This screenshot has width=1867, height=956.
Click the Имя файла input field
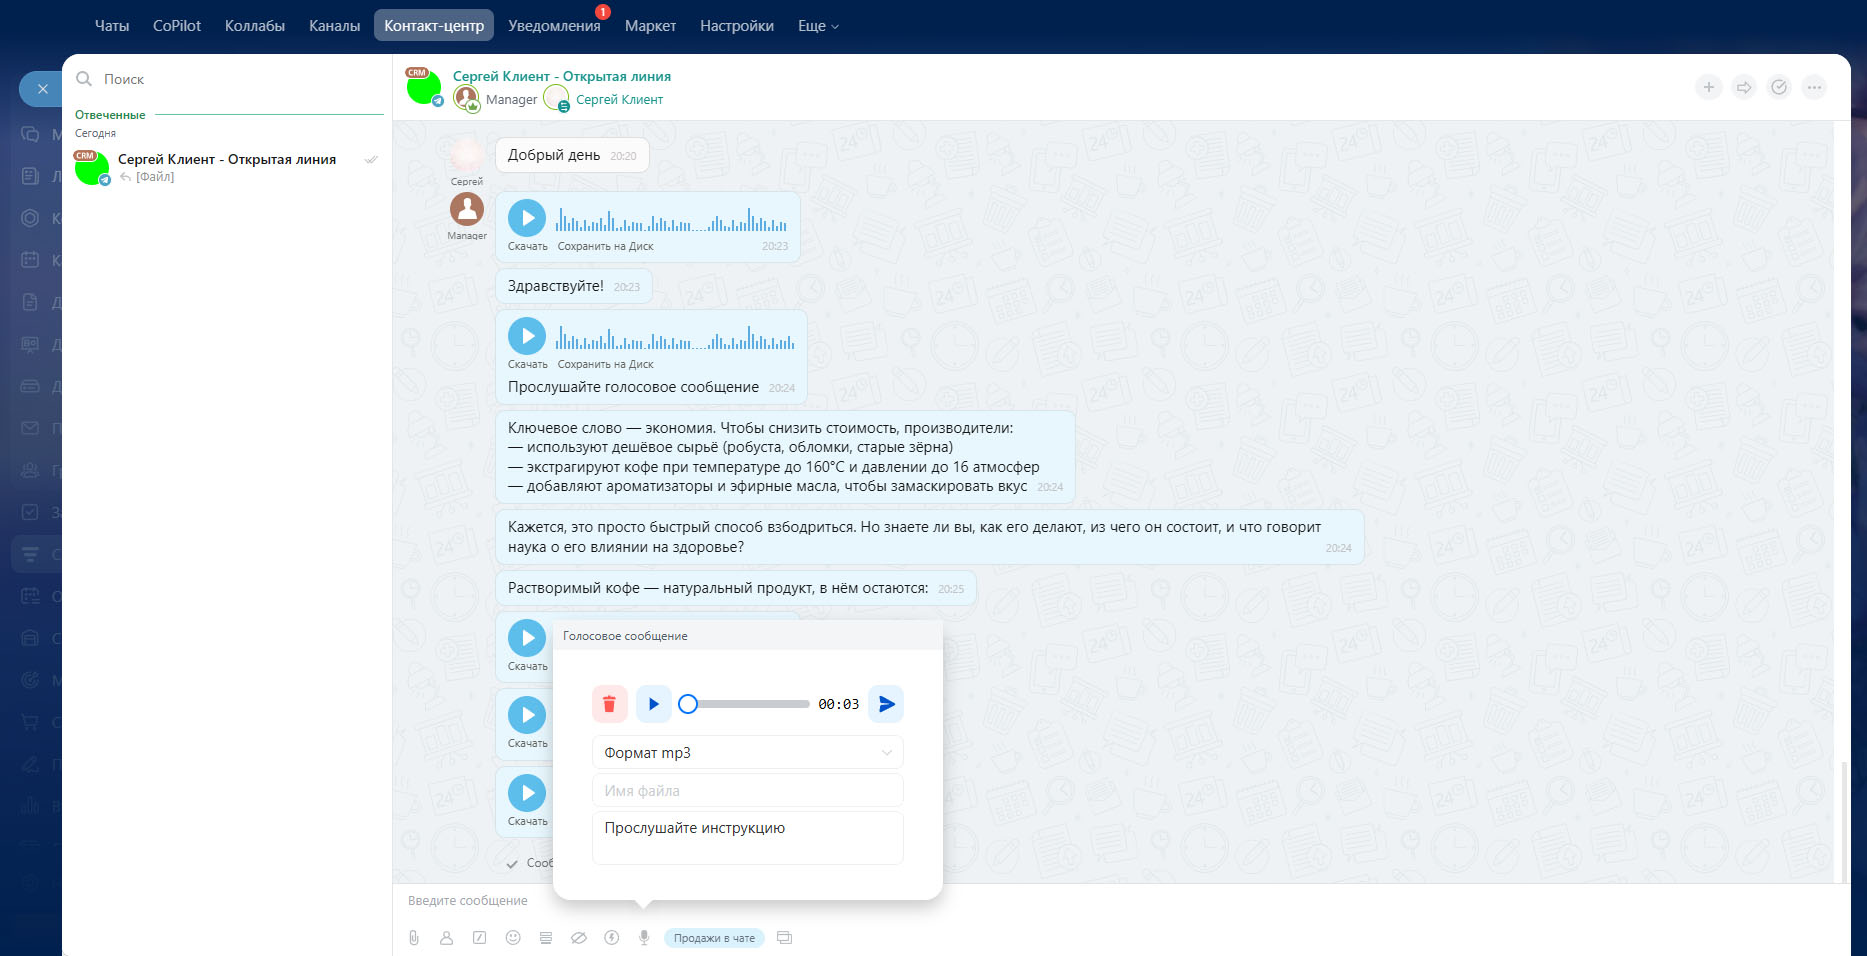(747, 791)
